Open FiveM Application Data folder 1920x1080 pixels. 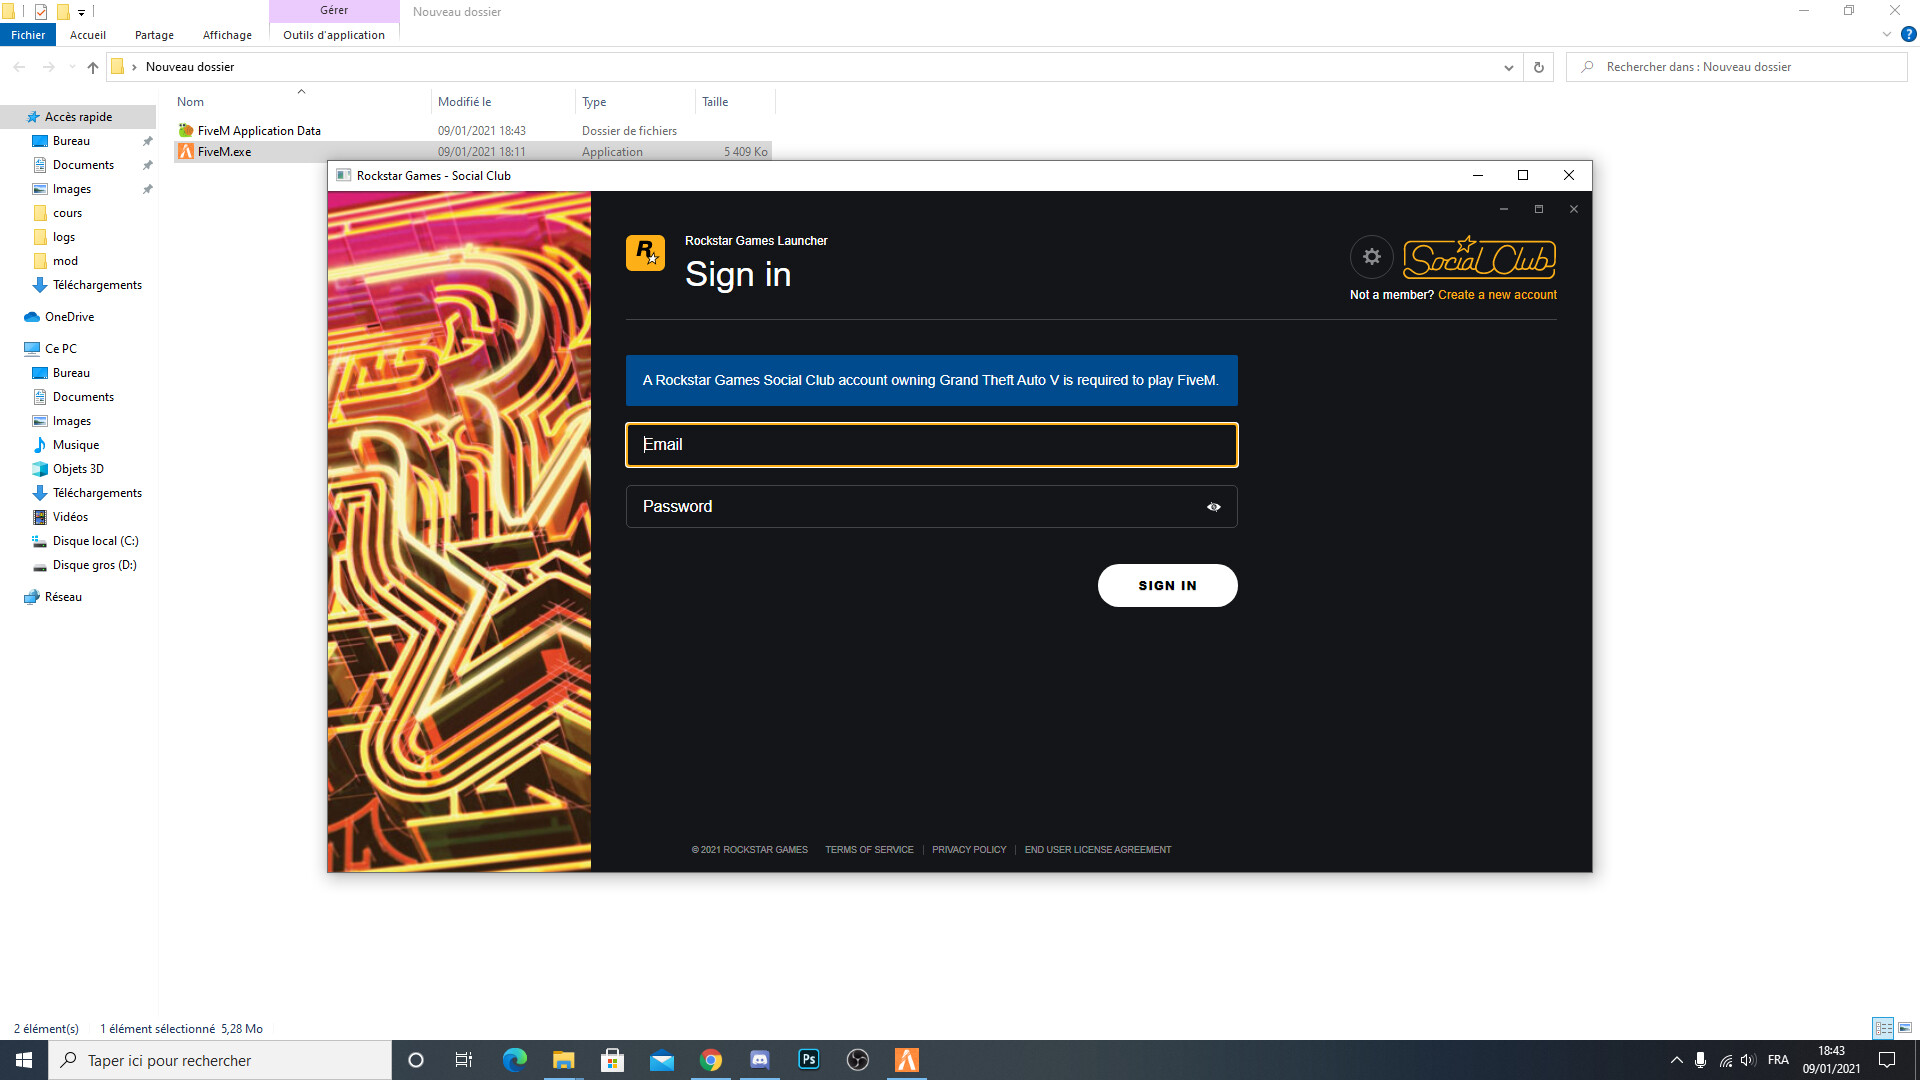(x=259, y=131)
